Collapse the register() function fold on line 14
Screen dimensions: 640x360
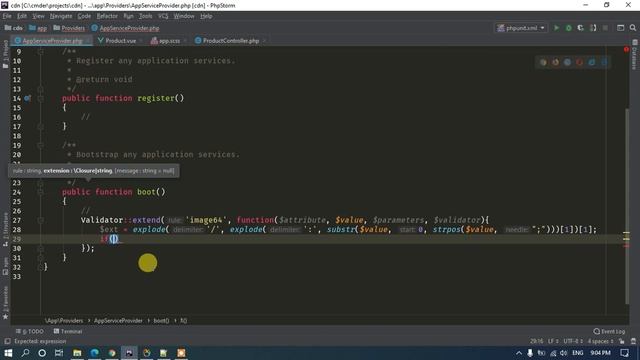(x=40, y=98)
